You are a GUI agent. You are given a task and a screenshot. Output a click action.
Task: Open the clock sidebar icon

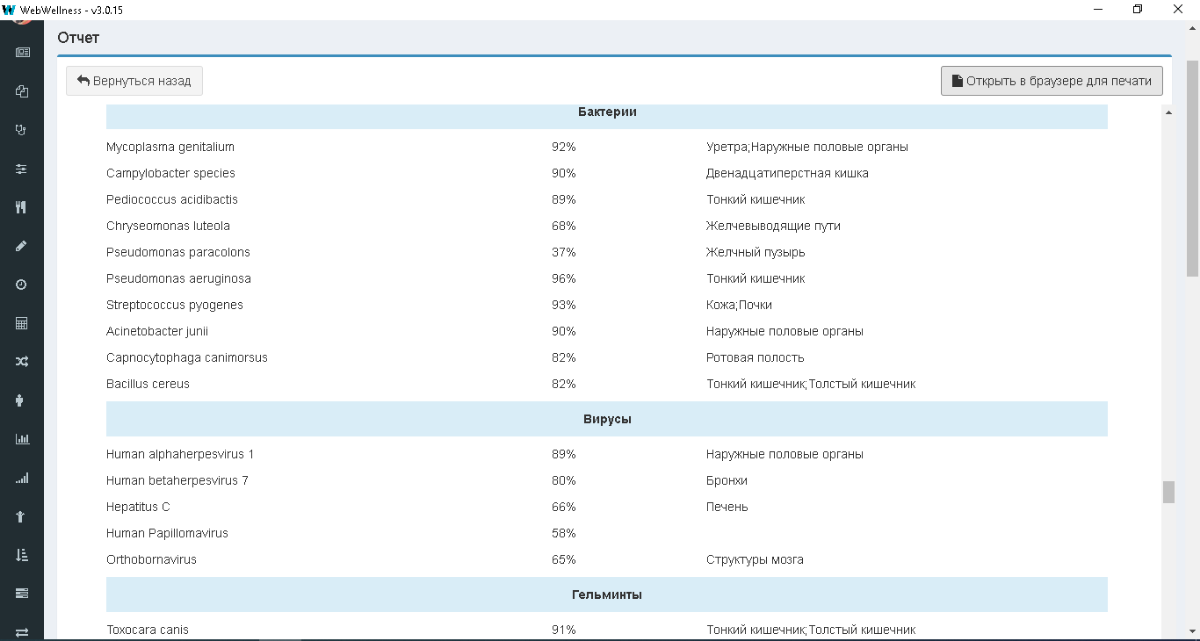22,285
